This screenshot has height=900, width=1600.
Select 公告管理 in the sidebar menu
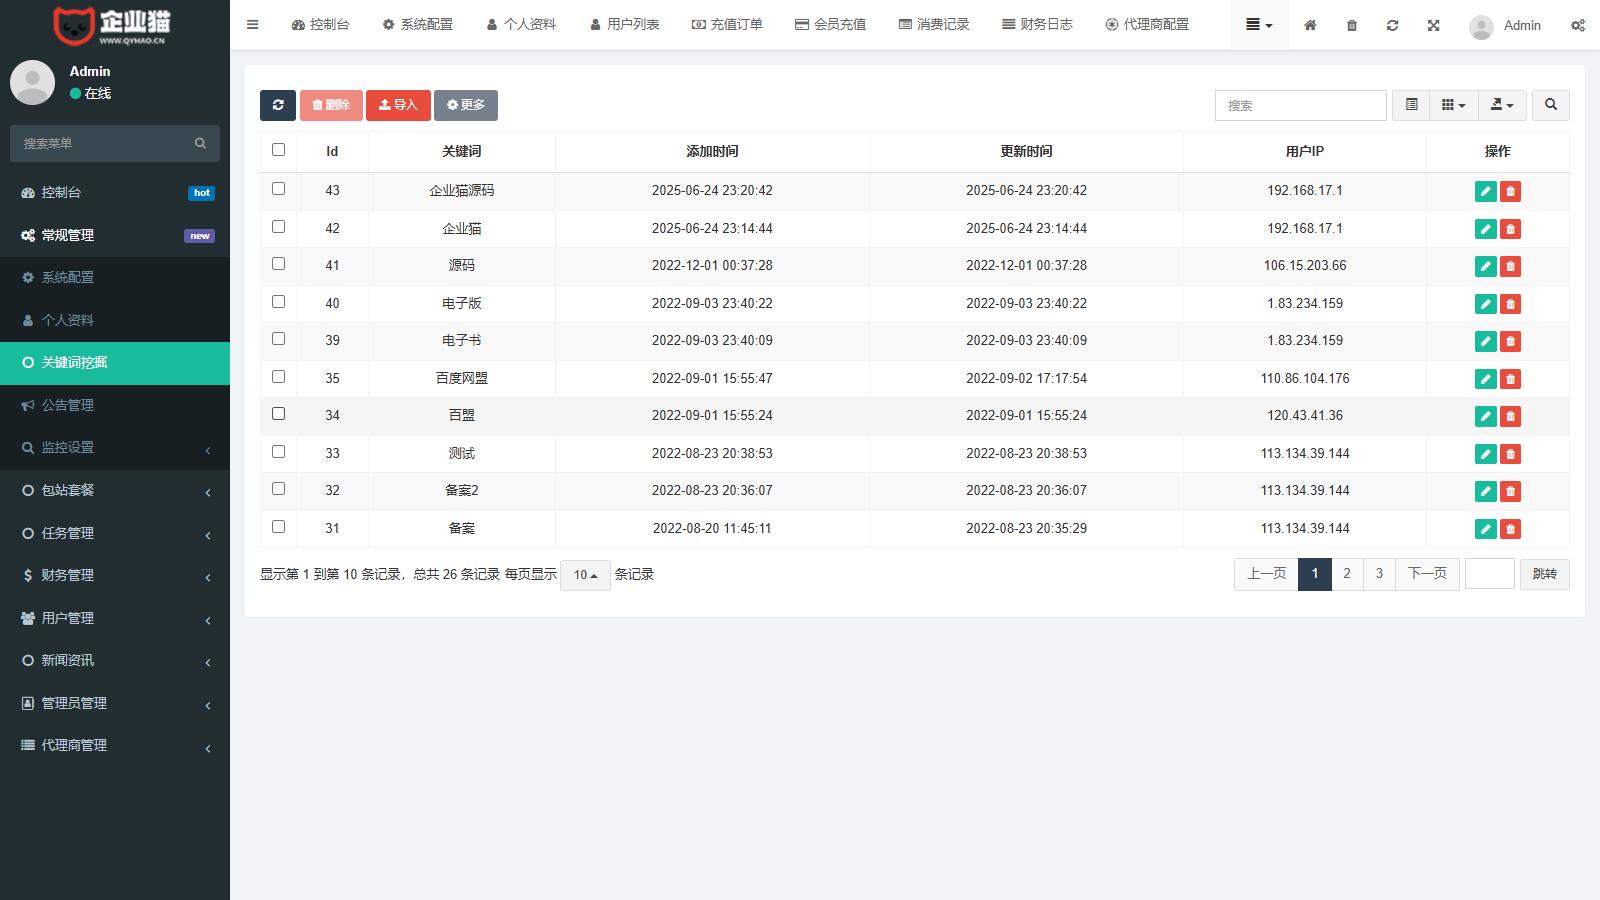(68, 405)
